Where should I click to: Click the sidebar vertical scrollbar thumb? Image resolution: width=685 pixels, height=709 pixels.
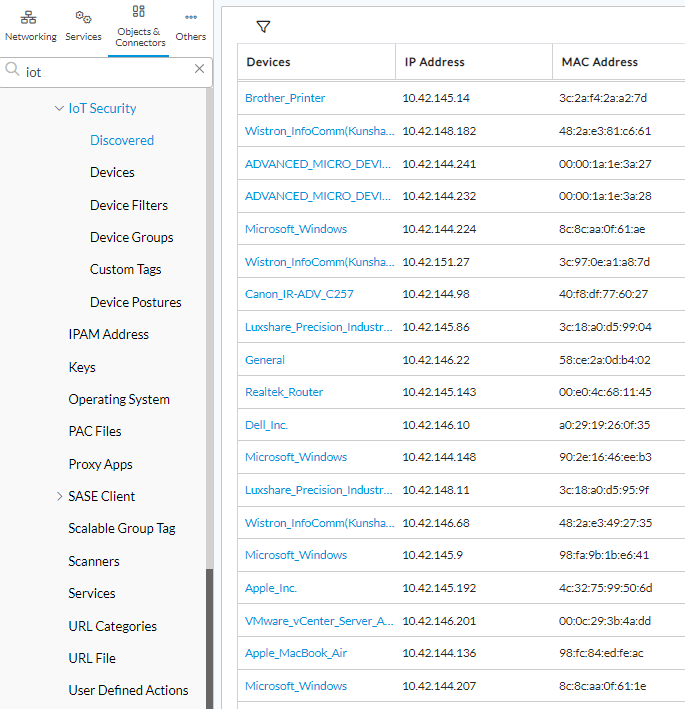pos(209,638)
